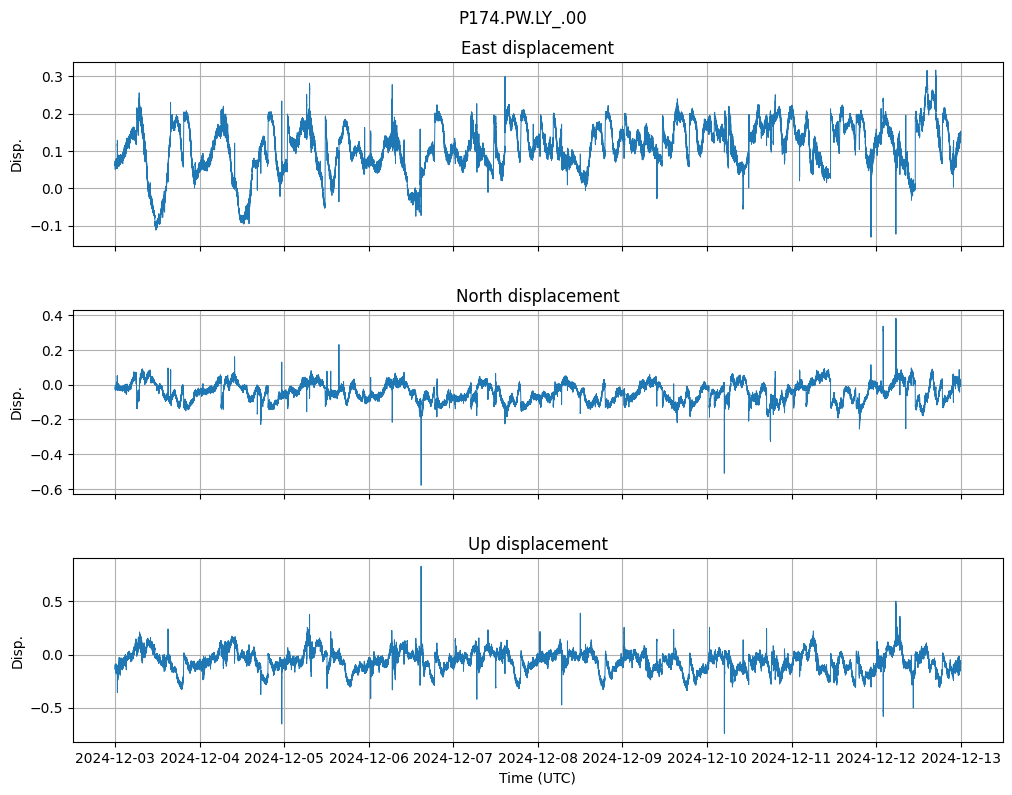Click the tallest positive spike in Up plot
Image resolution: width=1012 pixels, height=795 pixels.
(421, 568)
